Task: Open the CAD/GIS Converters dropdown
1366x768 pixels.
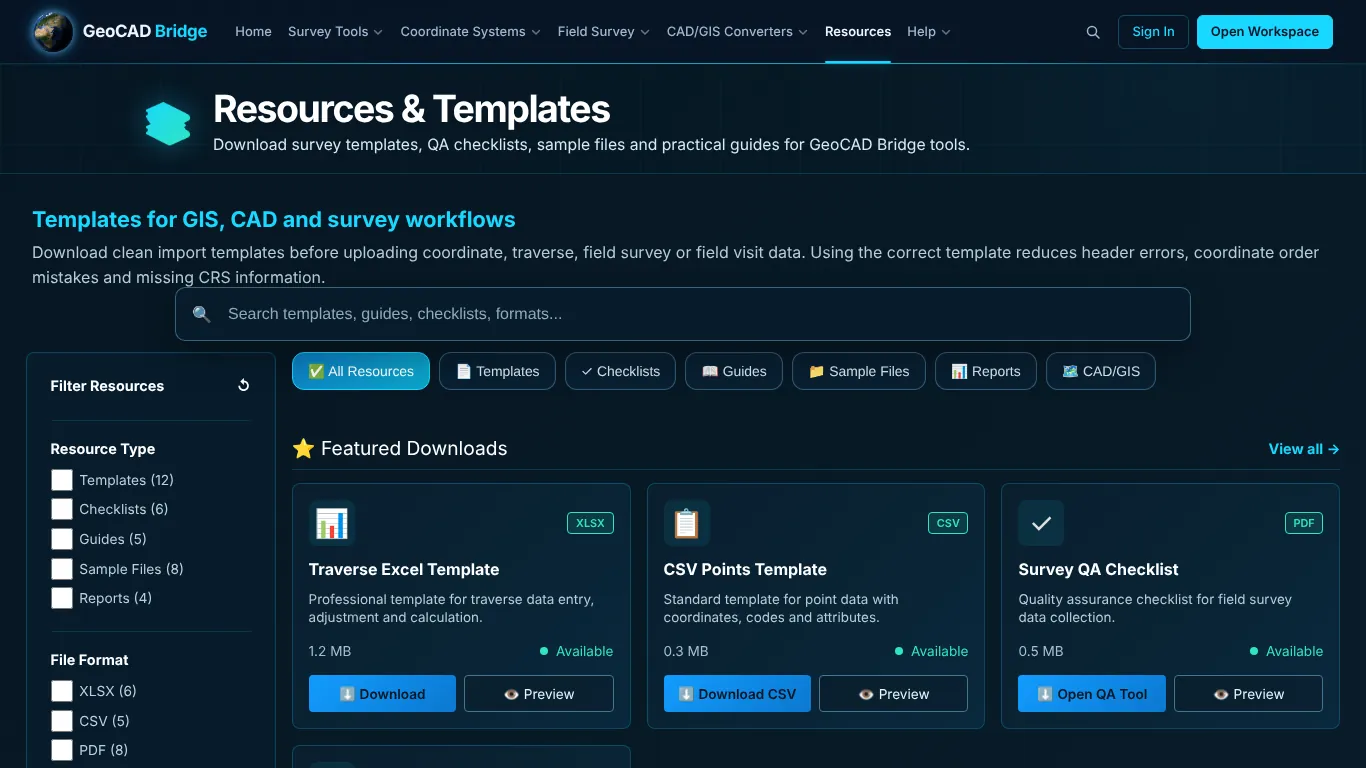Action: (x=737, y=32)
